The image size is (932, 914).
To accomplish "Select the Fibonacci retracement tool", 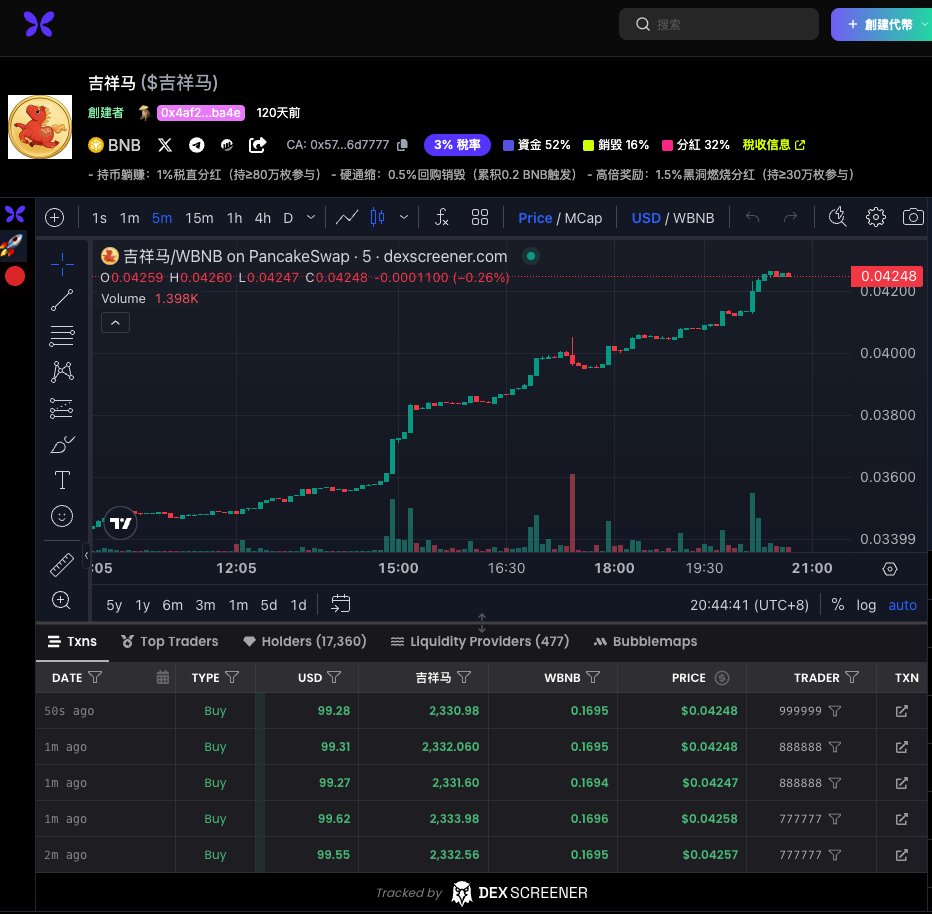I will point(62,336).
